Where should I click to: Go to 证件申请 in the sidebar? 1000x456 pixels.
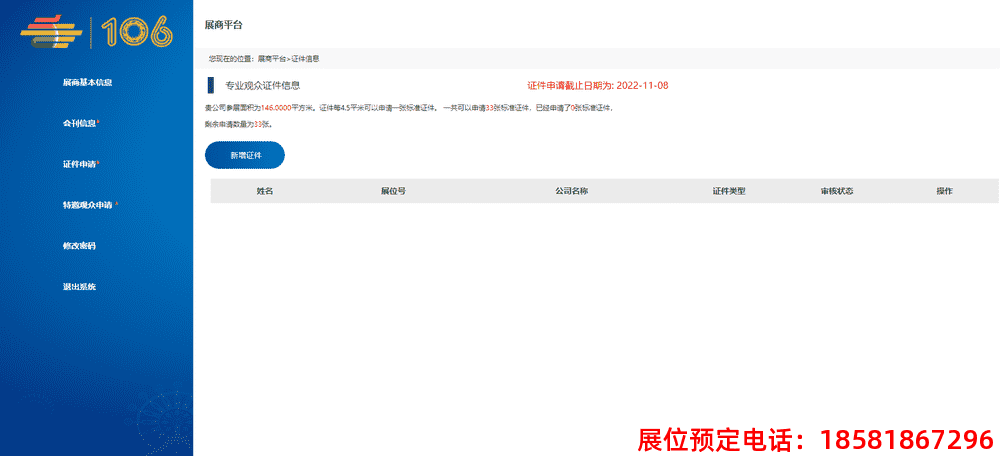[80, 164]
